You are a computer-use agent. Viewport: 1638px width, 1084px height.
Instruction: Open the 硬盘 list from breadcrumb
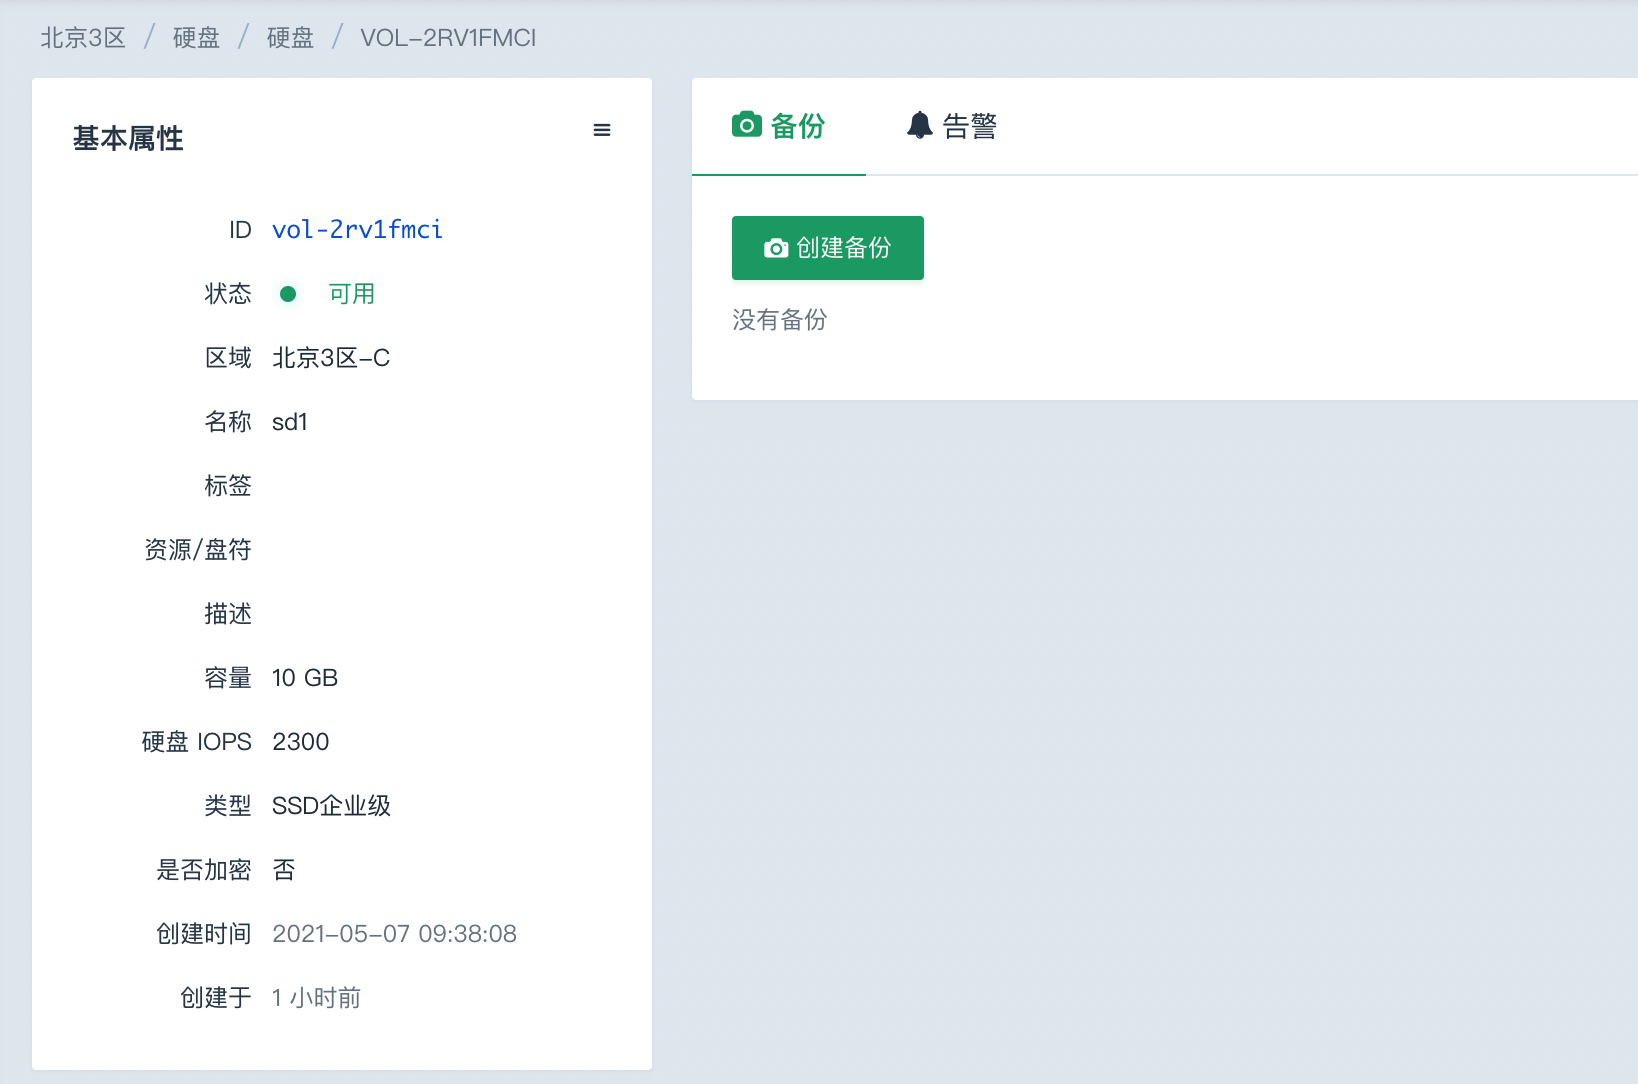coord(196,37)
